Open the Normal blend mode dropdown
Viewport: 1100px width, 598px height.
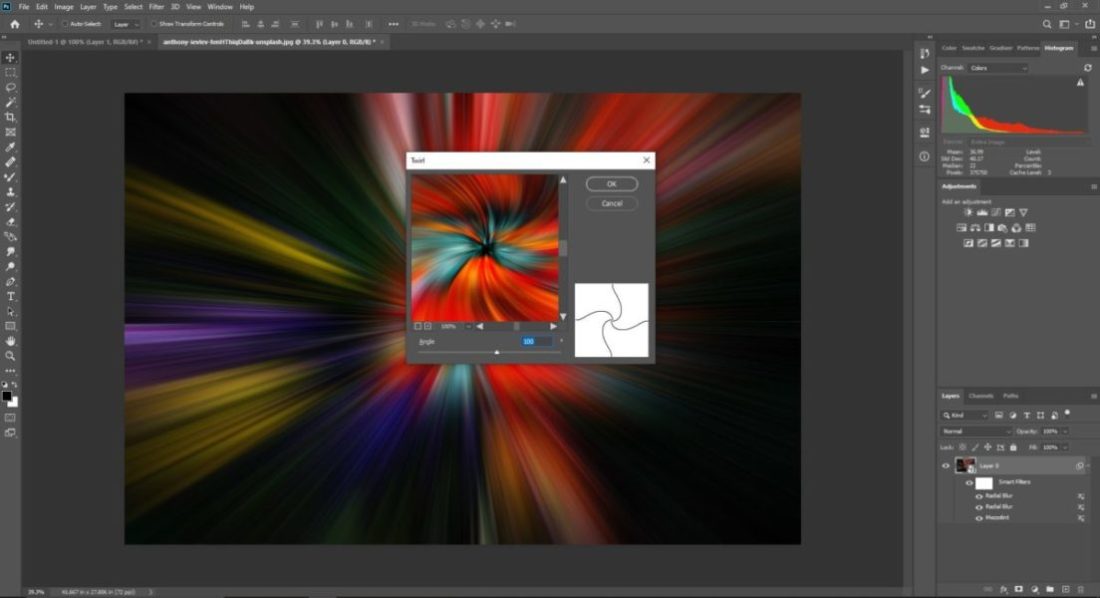pos(976,431)
